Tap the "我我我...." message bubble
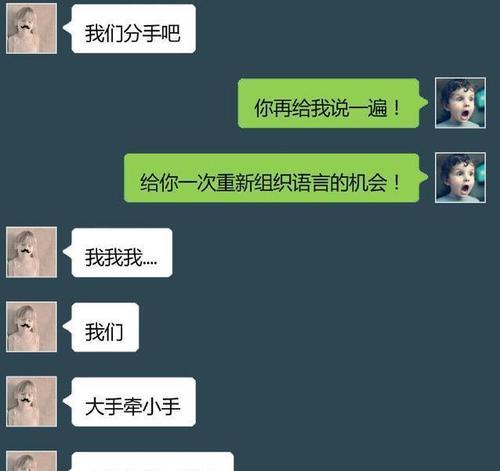The image size is (500, 471). click(x=122, y=253)
